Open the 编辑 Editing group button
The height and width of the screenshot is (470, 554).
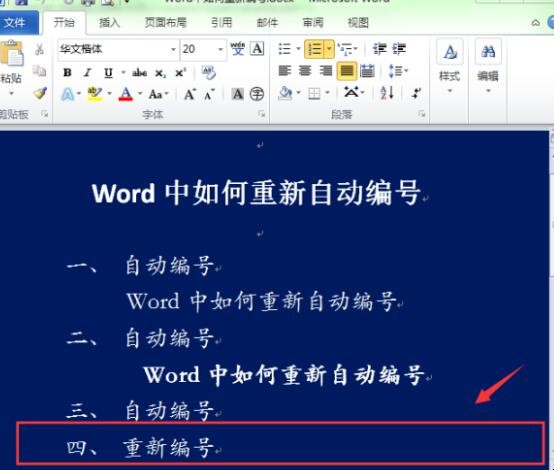click(488, 67)
